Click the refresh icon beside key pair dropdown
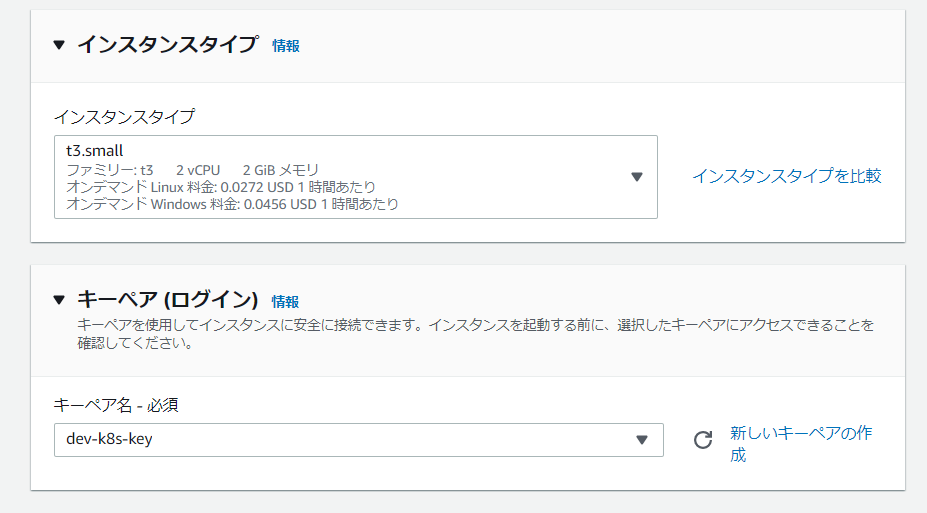 point(703,440)
